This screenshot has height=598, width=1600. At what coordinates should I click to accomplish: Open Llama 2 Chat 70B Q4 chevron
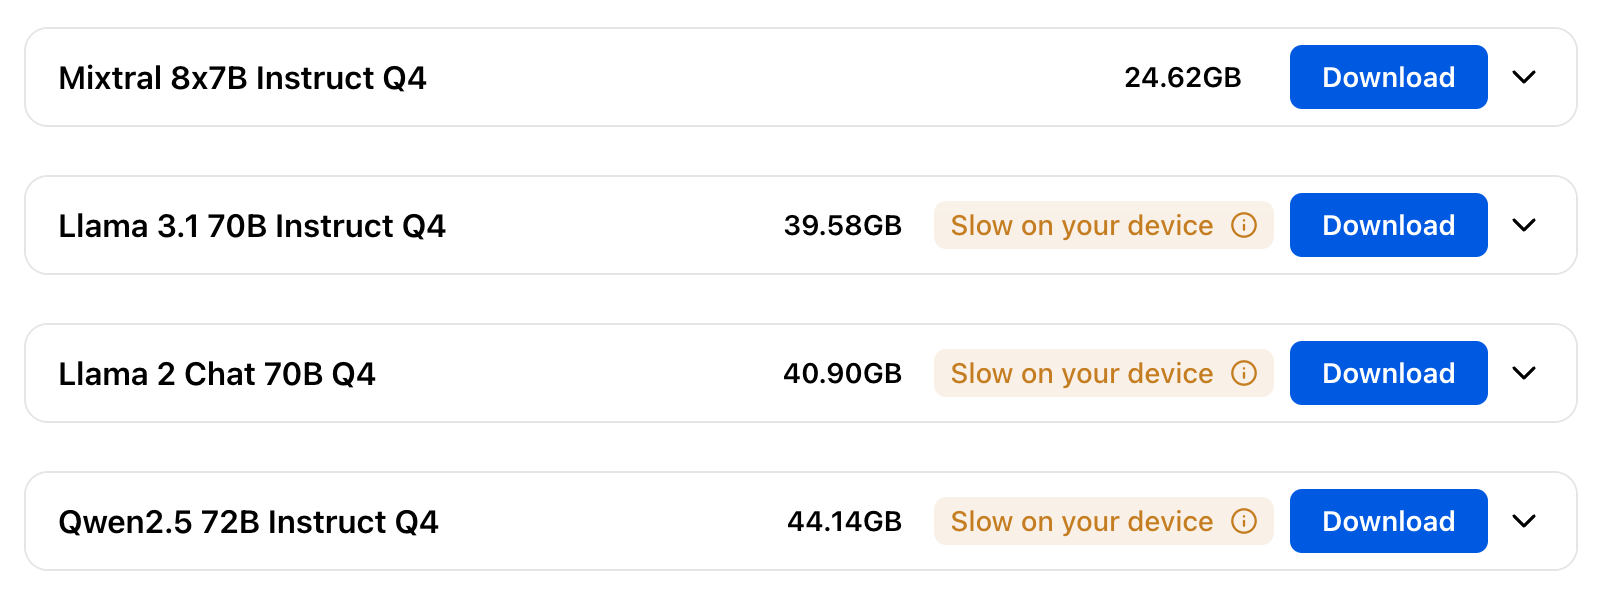(1524, 373)
